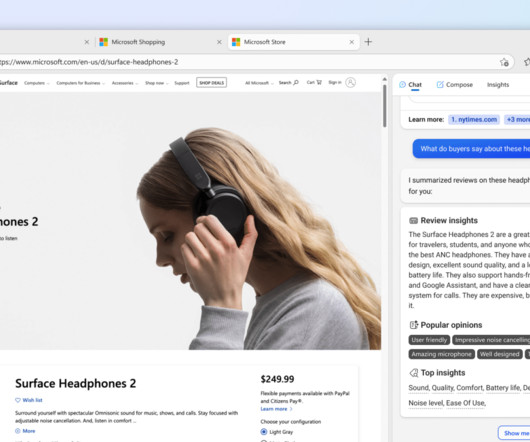The height and width of the screenshot is (442, 530).
Task: Click the favorites star icon in address bar
Action: coord(504,62)
